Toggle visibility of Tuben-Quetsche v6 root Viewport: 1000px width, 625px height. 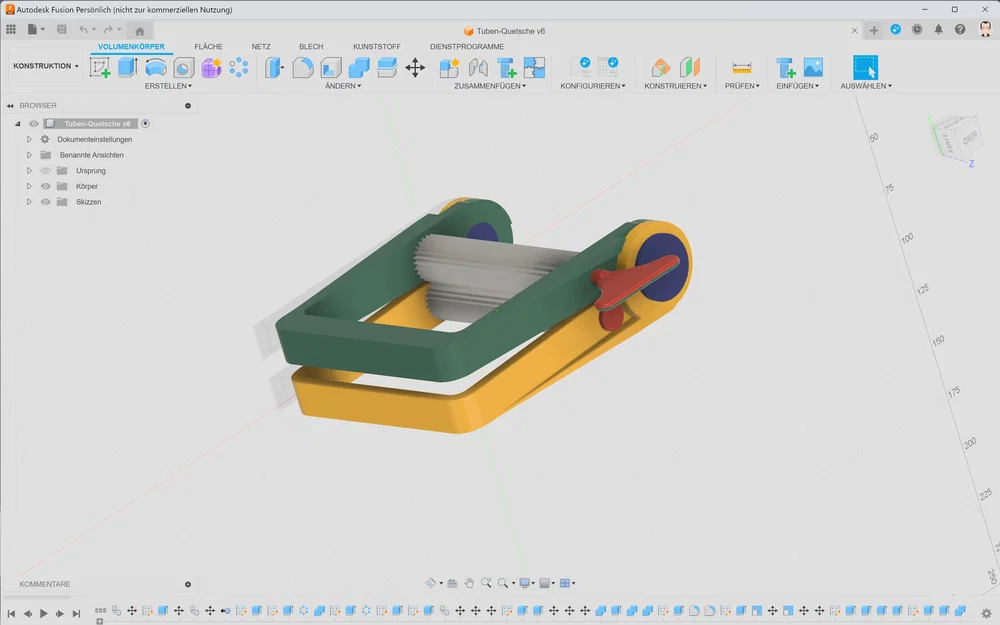[34, 124]
